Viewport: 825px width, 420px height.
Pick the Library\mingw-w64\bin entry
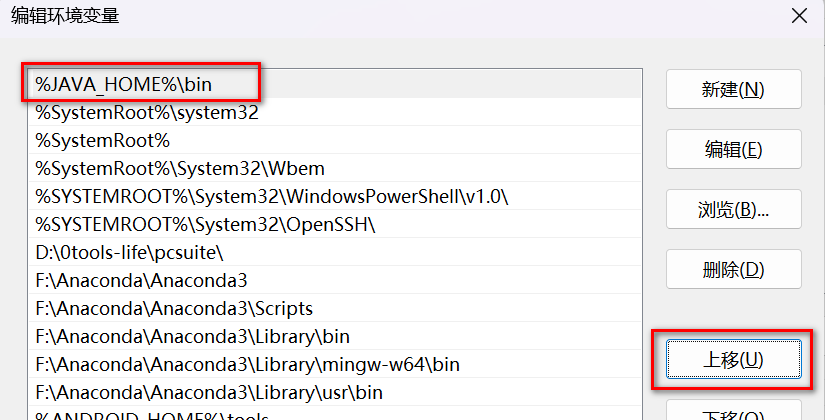335,364
